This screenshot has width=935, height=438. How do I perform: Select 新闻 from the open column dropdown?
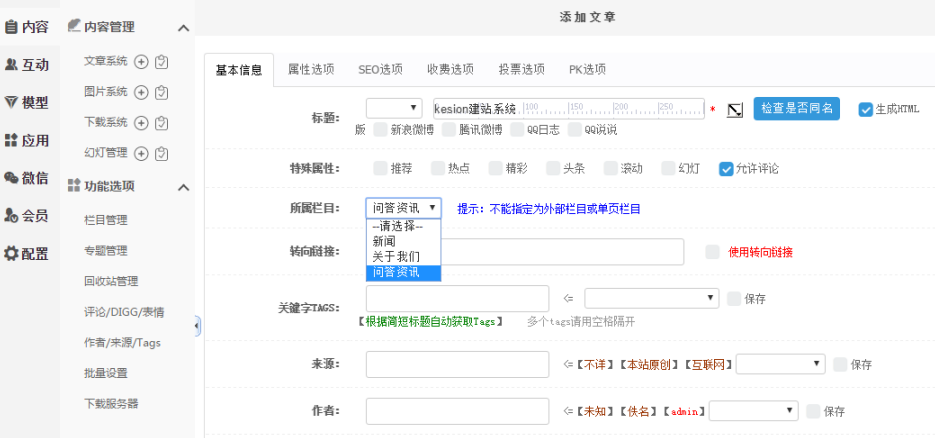pos(384,242)
